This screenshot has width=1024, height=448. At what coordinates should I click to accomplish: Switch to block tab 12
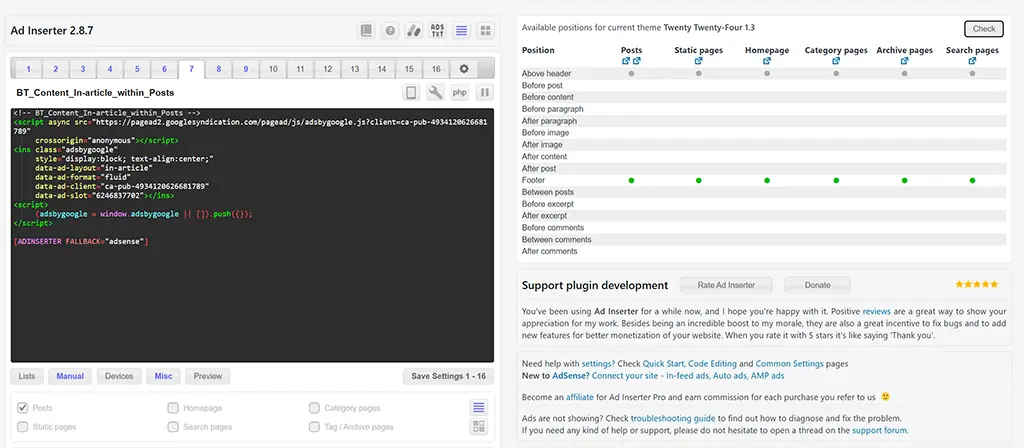pyautogui.click(x=327, y=69)
